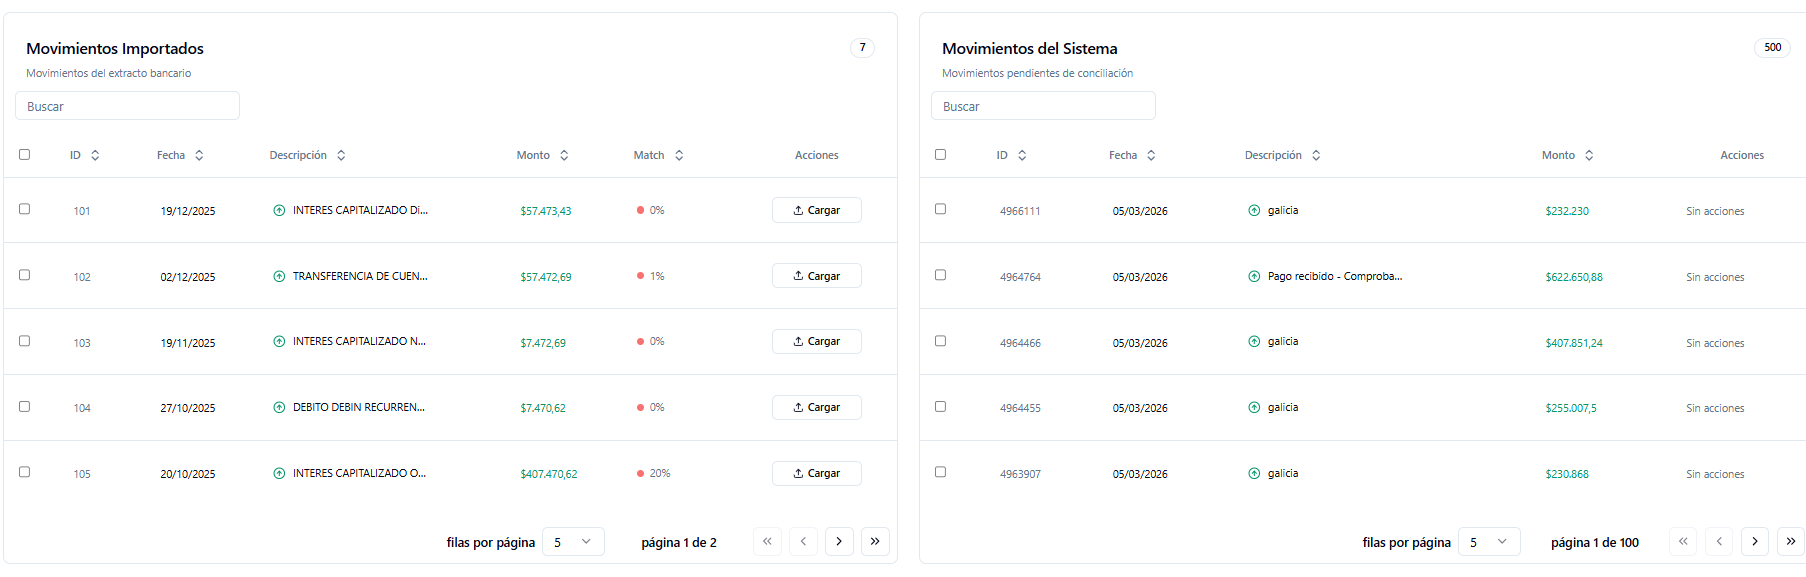Check the row for system movement 4964764

click(940, 275)
